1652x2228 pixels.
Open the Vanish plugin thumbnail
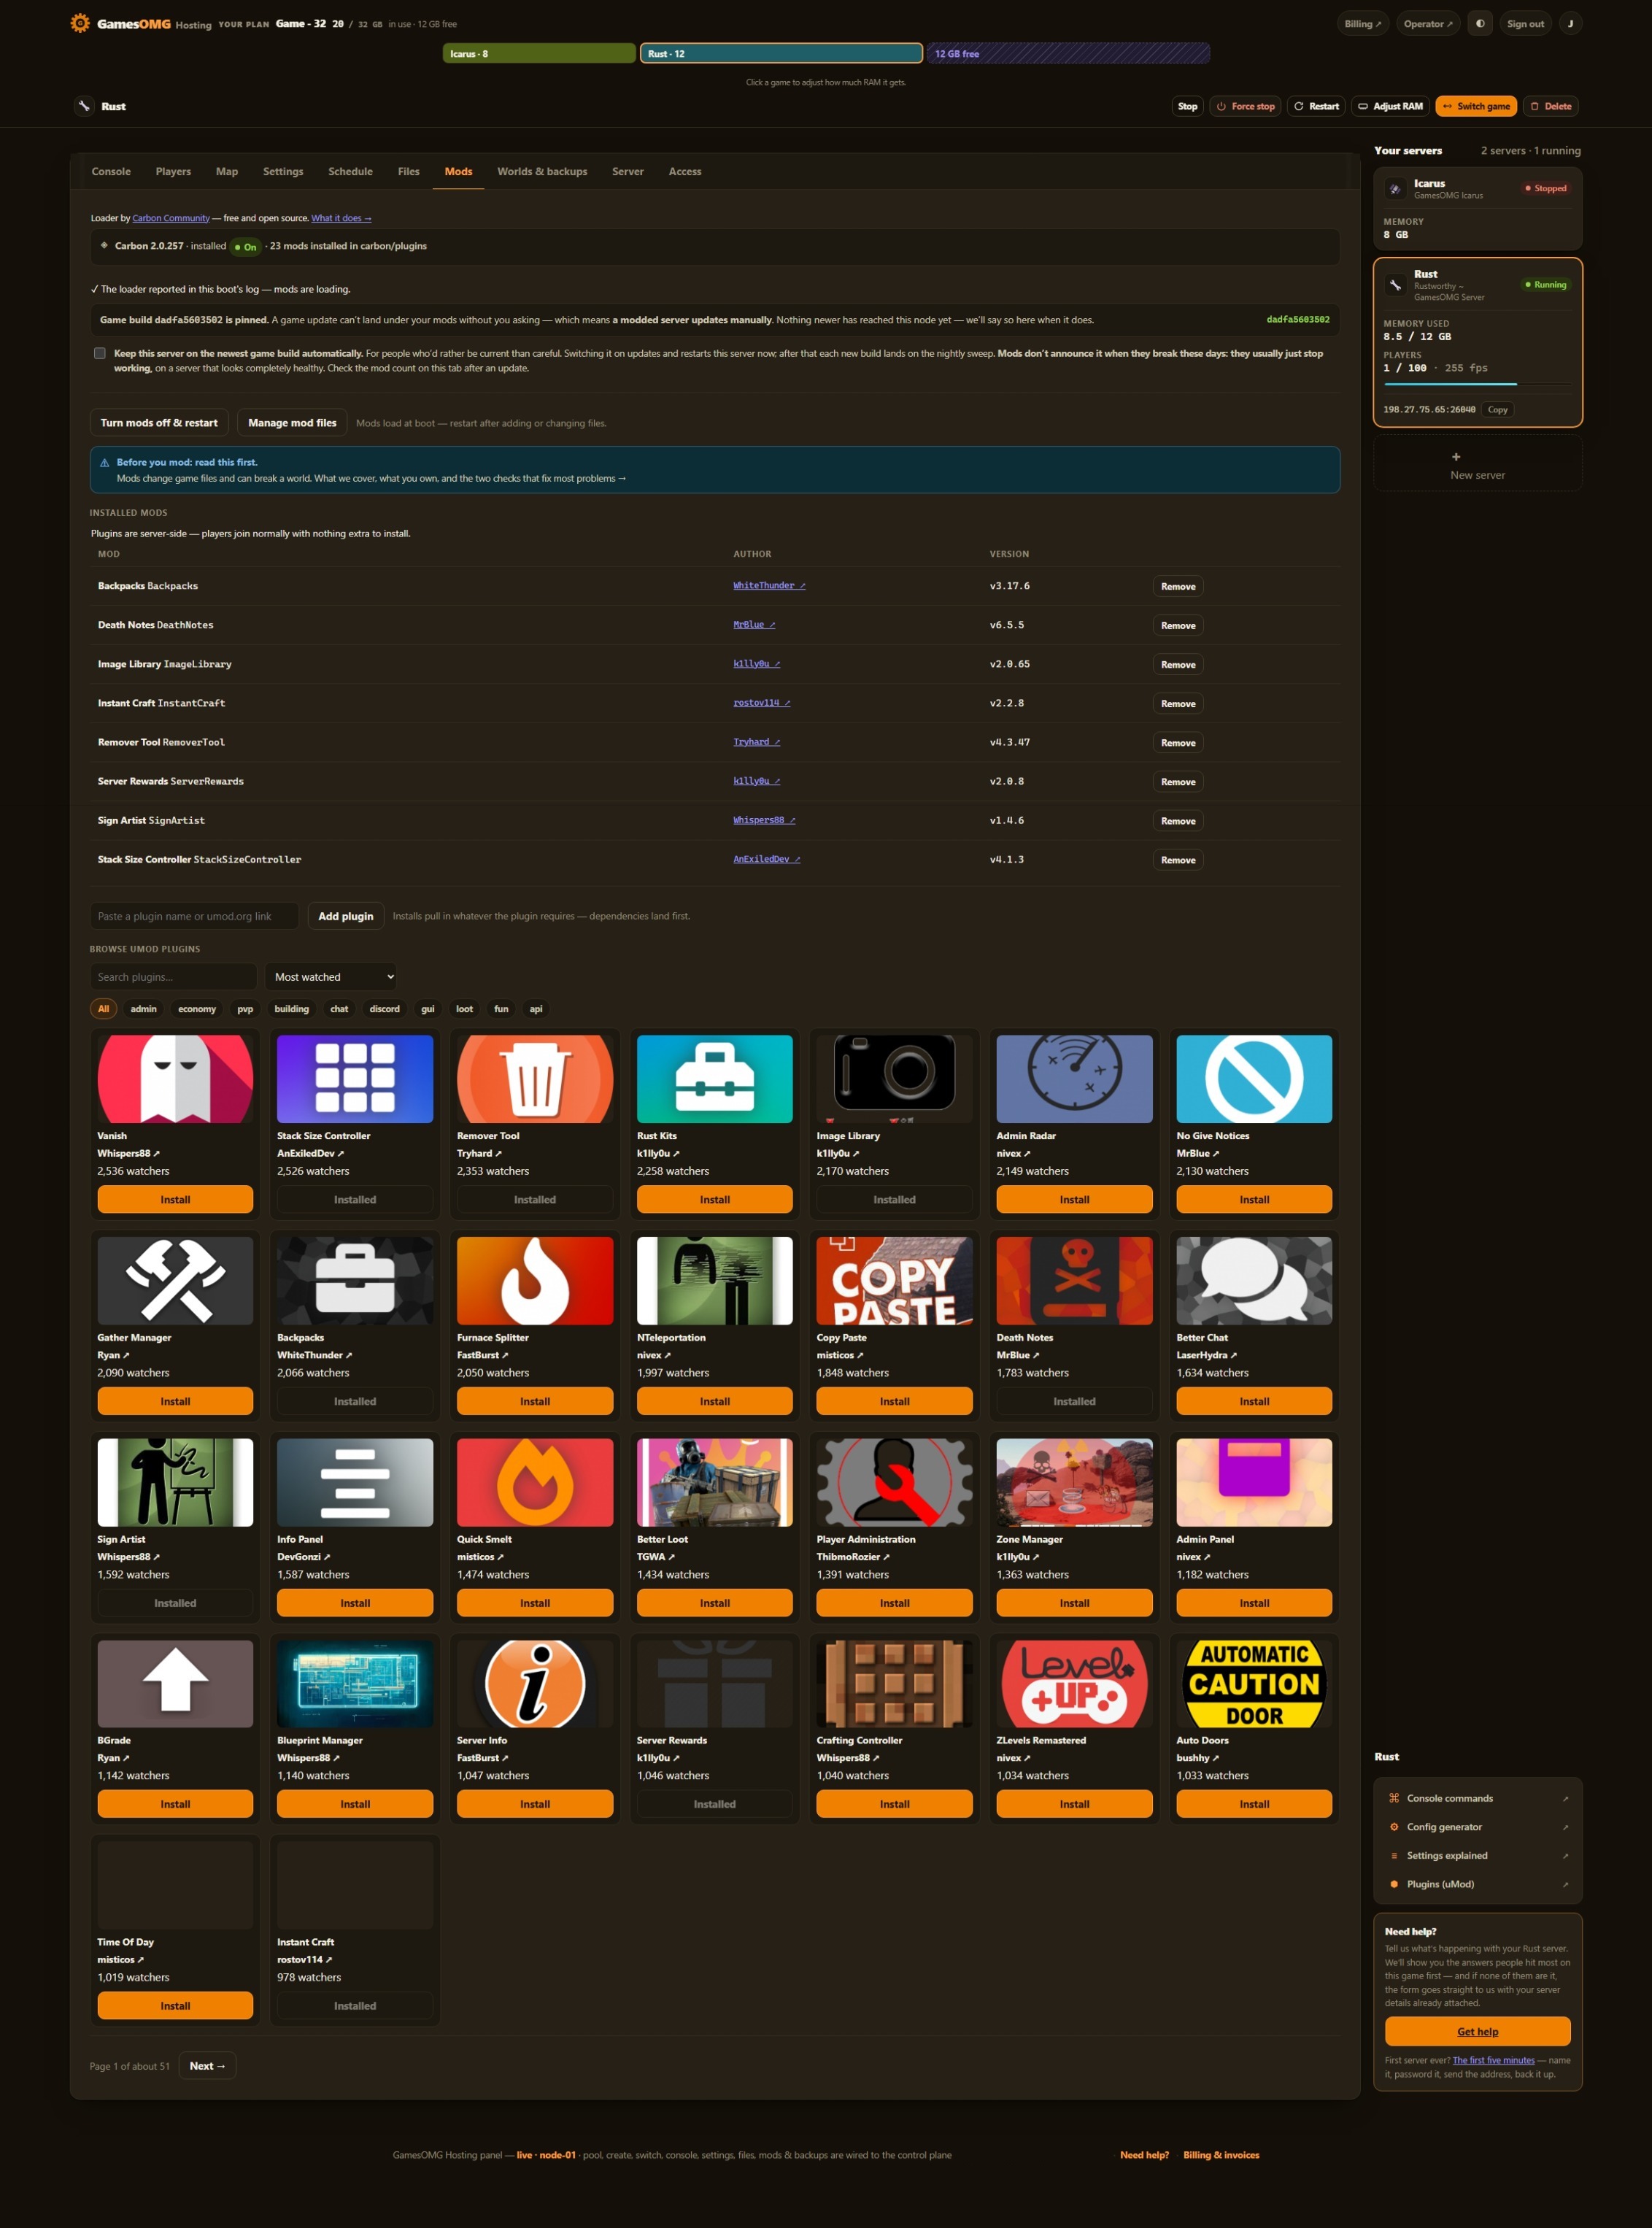[x=175, y=1078]
